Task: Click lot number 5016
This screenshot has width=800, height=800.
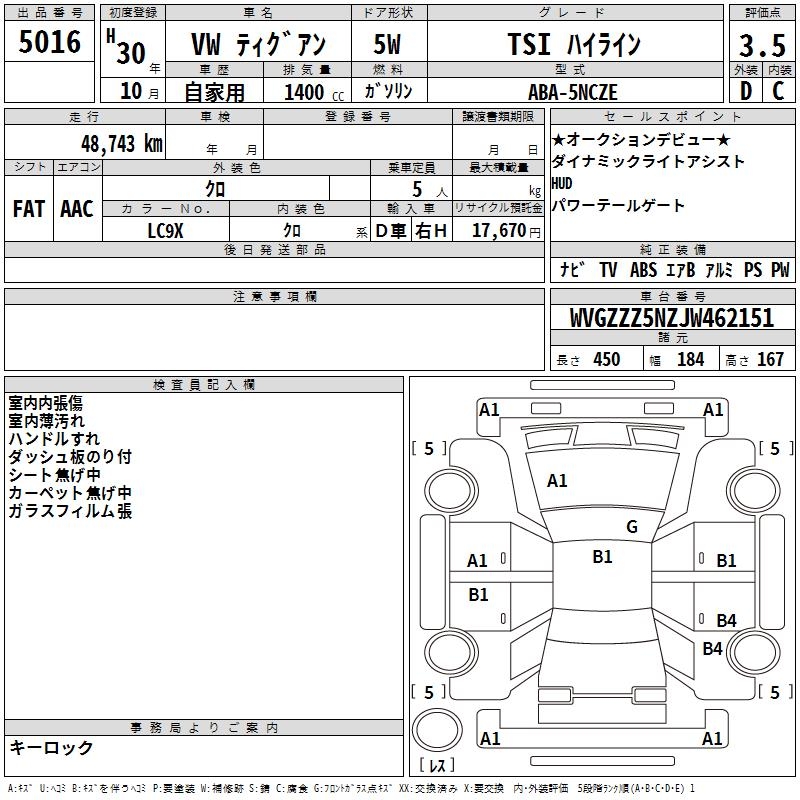Action: 49,42
